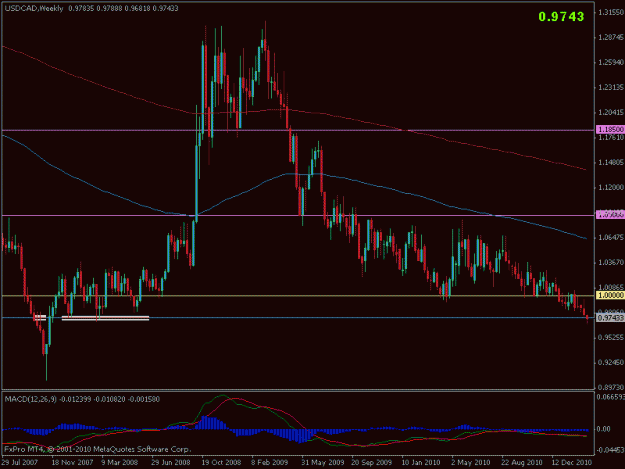Image resolution: width=625 pixels, height=469 pixels.
Task: Click the 29 Jun 2008 date label
Action: (x=171, y=462)
